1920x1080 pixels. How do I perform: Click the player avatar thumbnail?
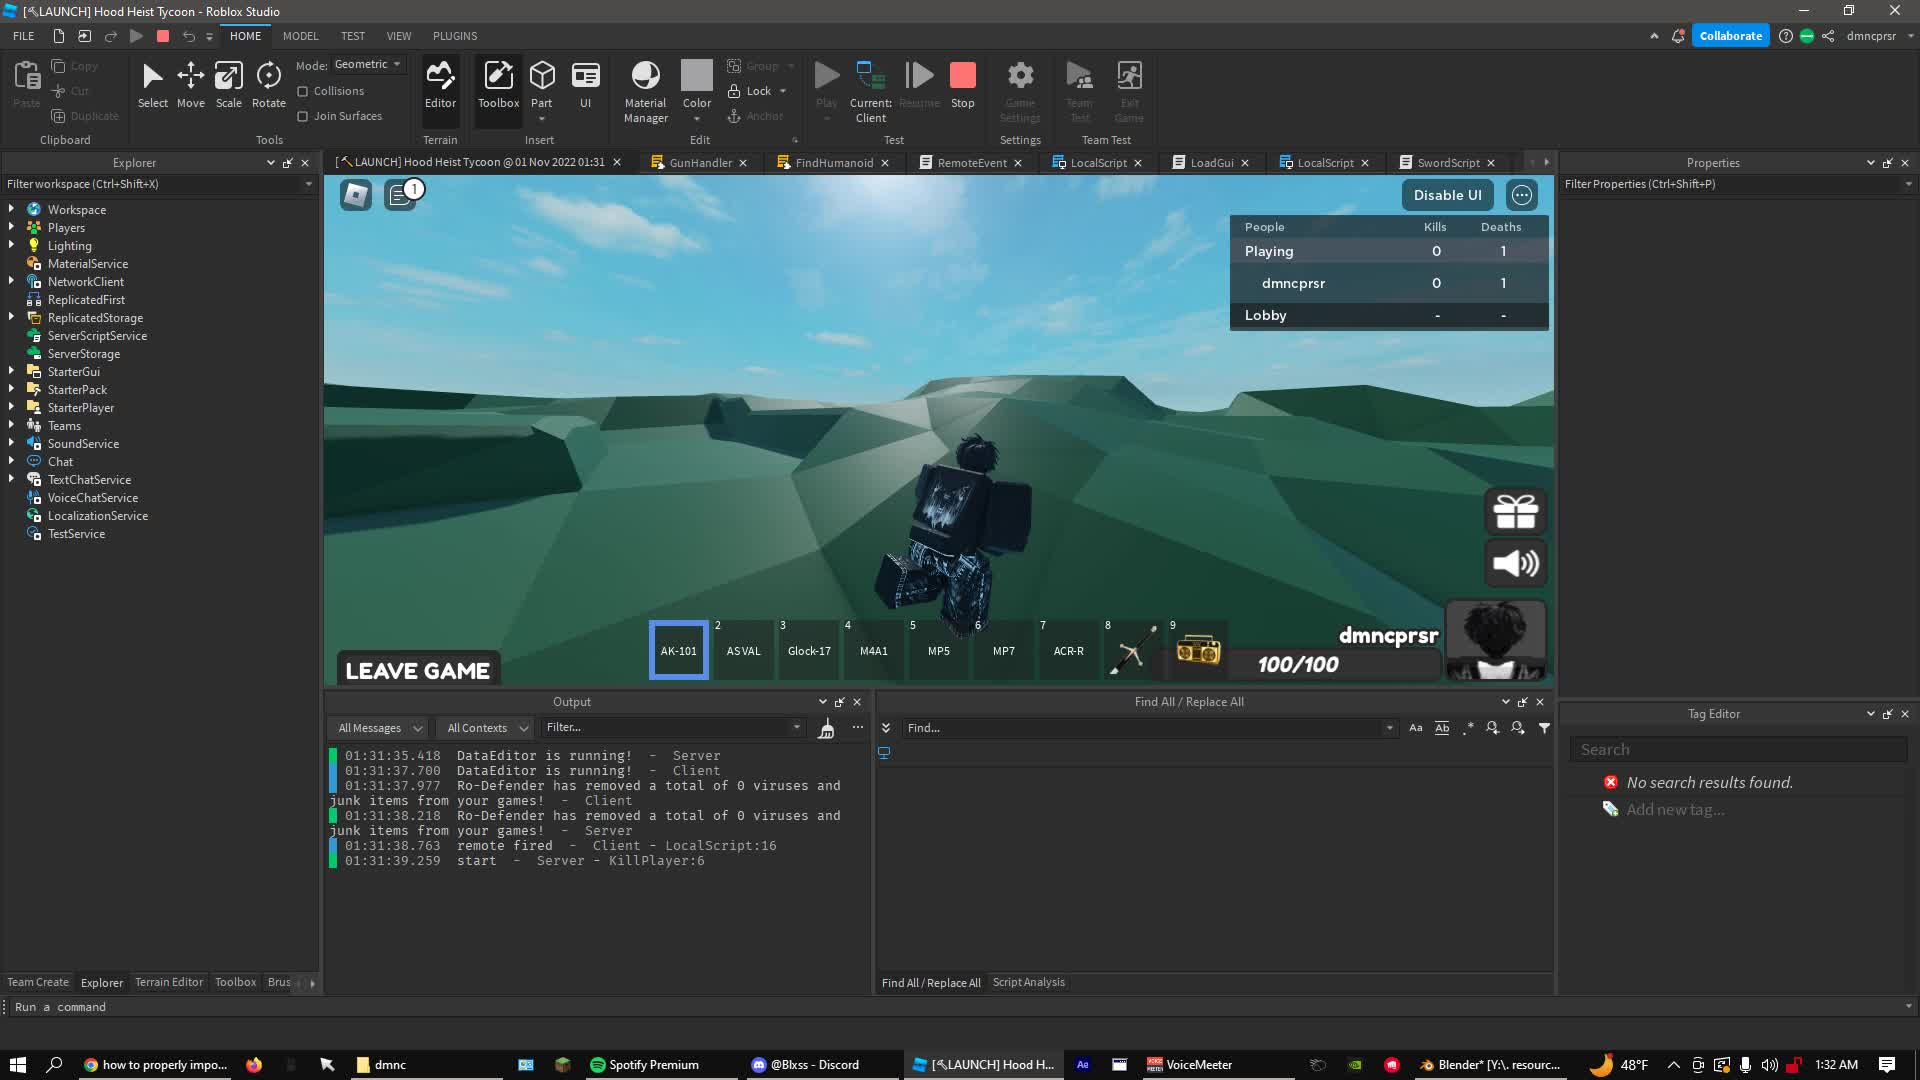pyautogui.click(x=1495, y=640)
